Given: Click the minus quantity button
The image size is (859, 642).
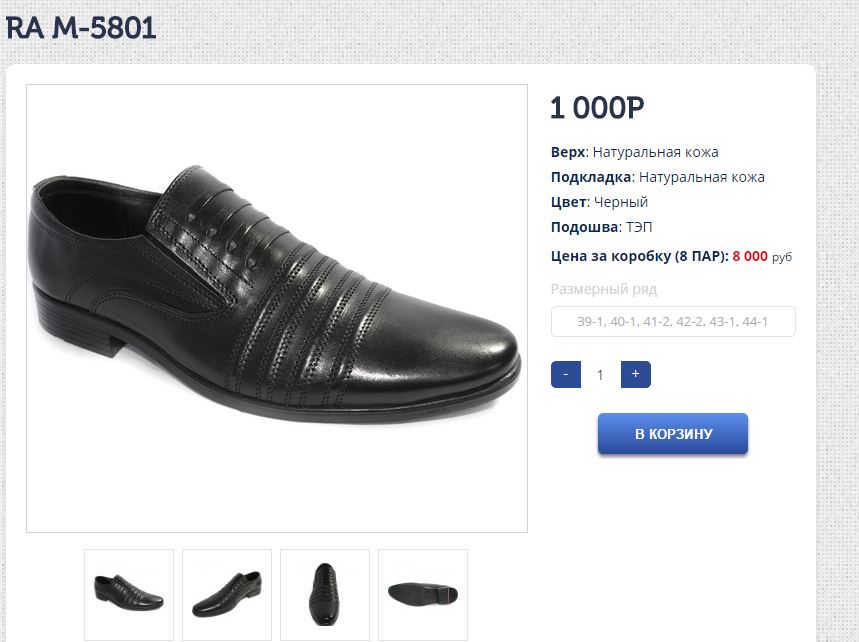Looking at the screenshot, I should coord(566,375).
